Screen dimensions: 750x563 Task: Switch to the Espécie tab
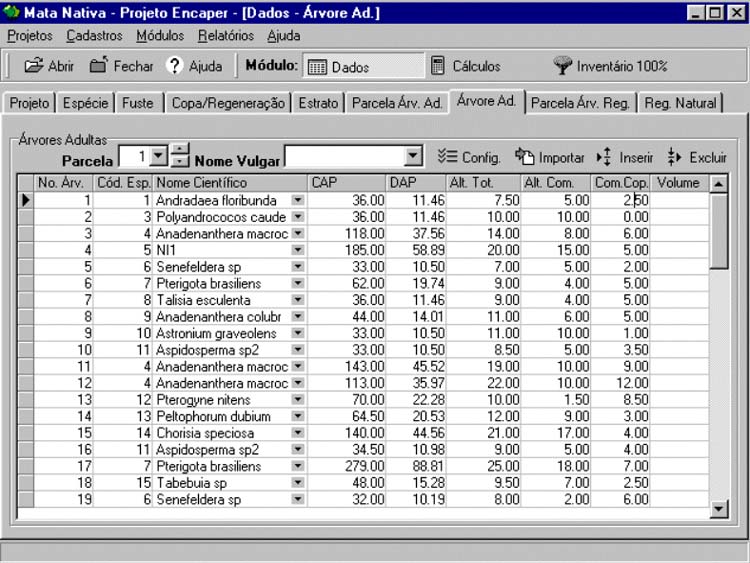tap(85, 103)
